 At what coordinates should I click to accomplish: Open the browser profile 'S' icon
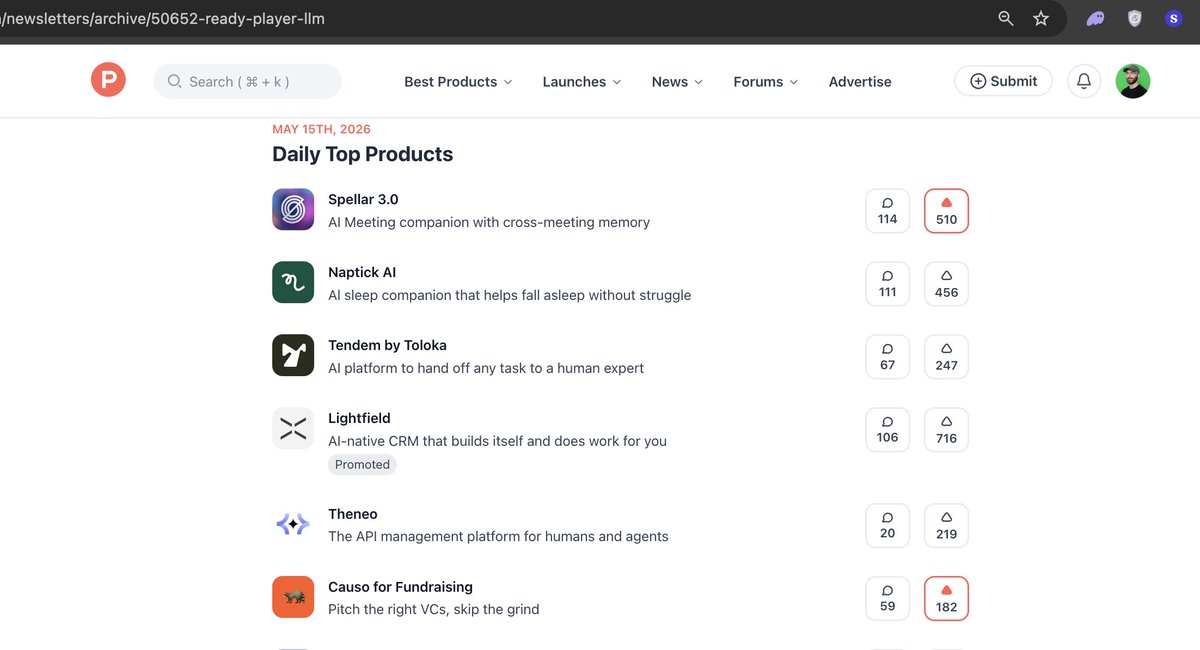pyautogui.click(x=1174, y=18)
